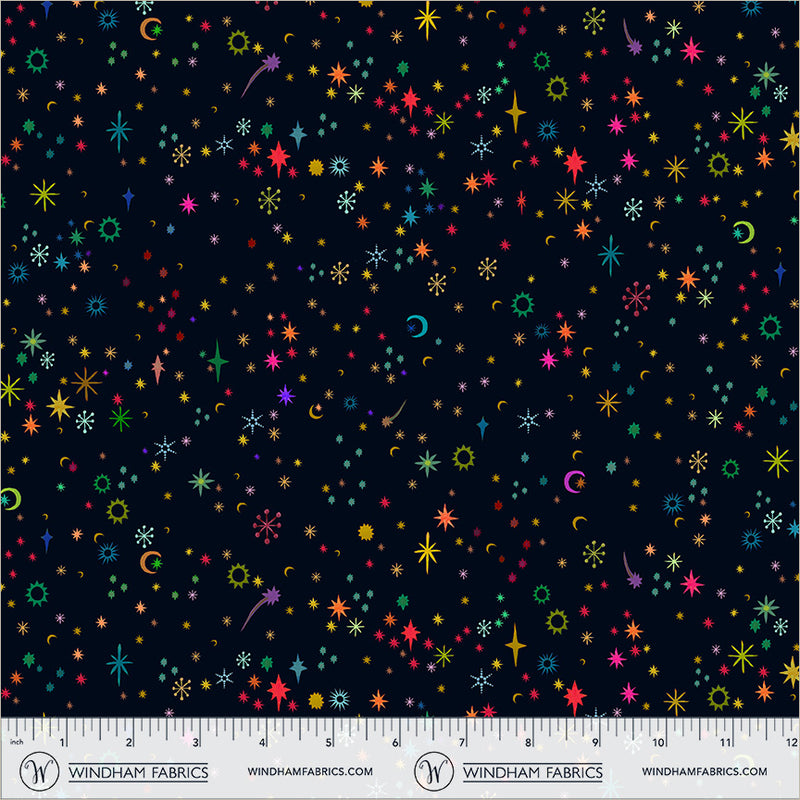Click the W logo near ruler mark 6
This screenshot has height=800, width=800.
434,771
